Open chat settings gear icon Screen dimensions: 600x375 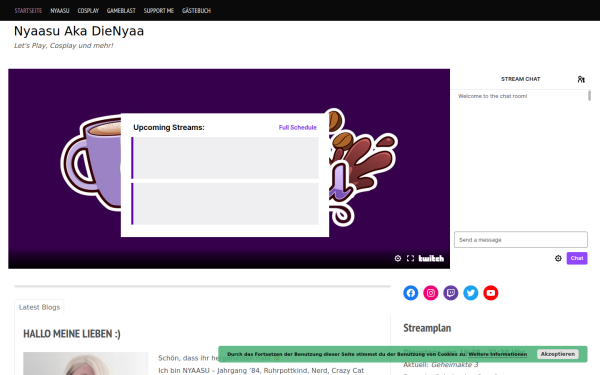pyautogui.click(x=558, y=258)
